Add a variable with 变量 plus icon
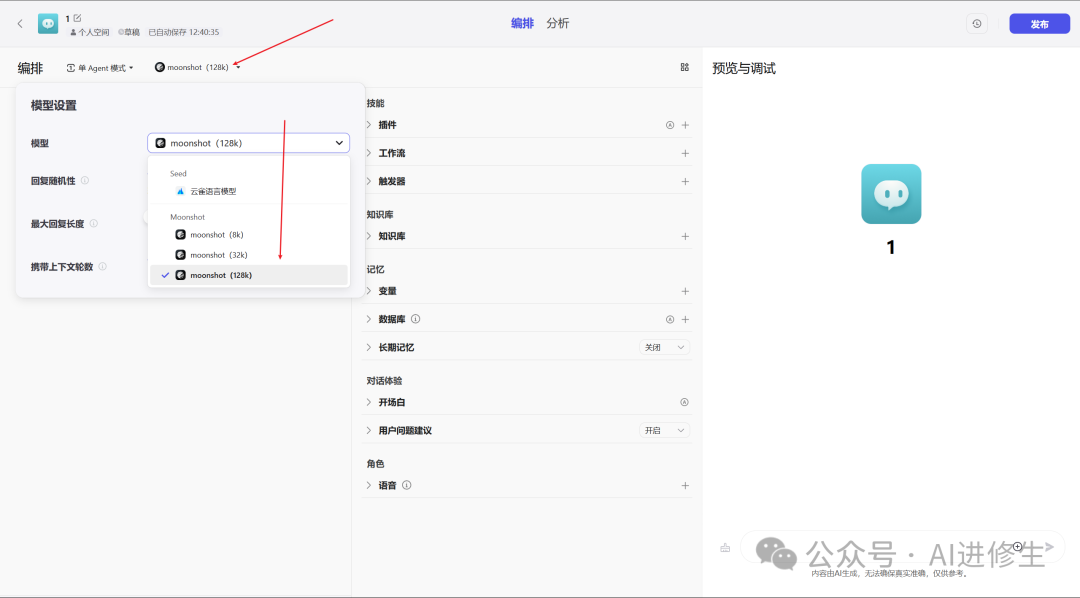 685,291
